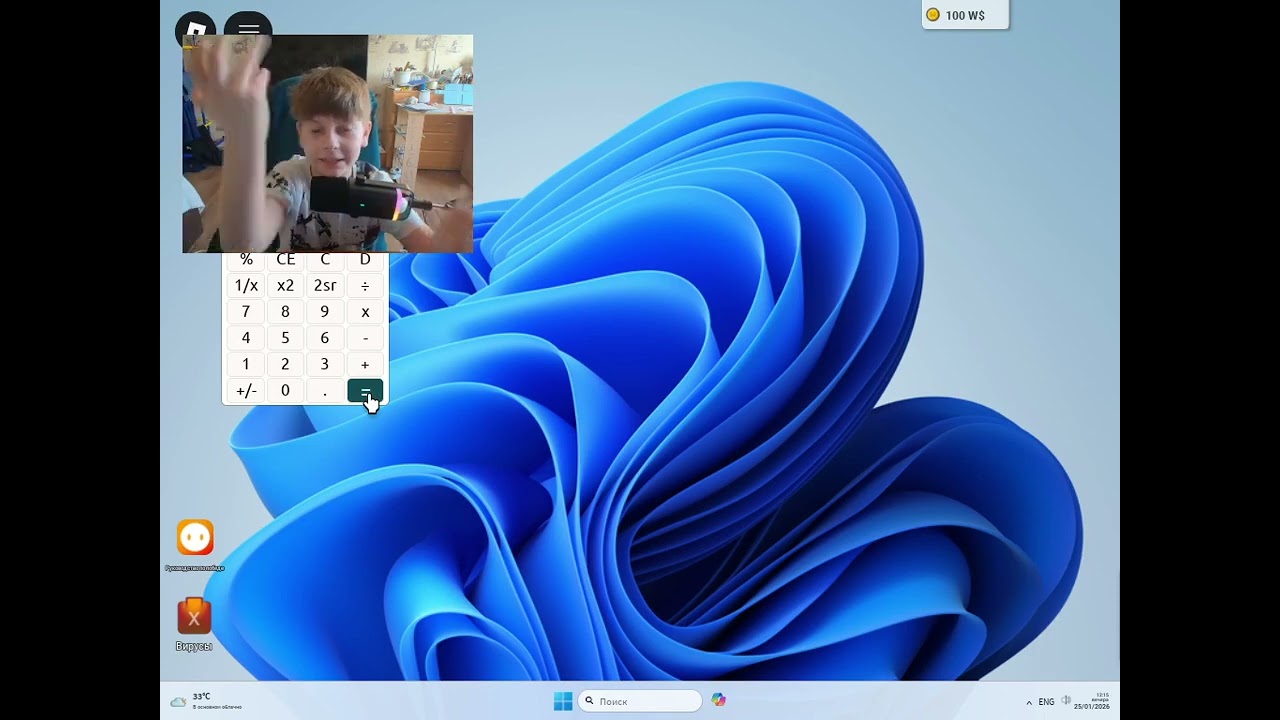Open the Windows Start button

[x=563, y=701]
